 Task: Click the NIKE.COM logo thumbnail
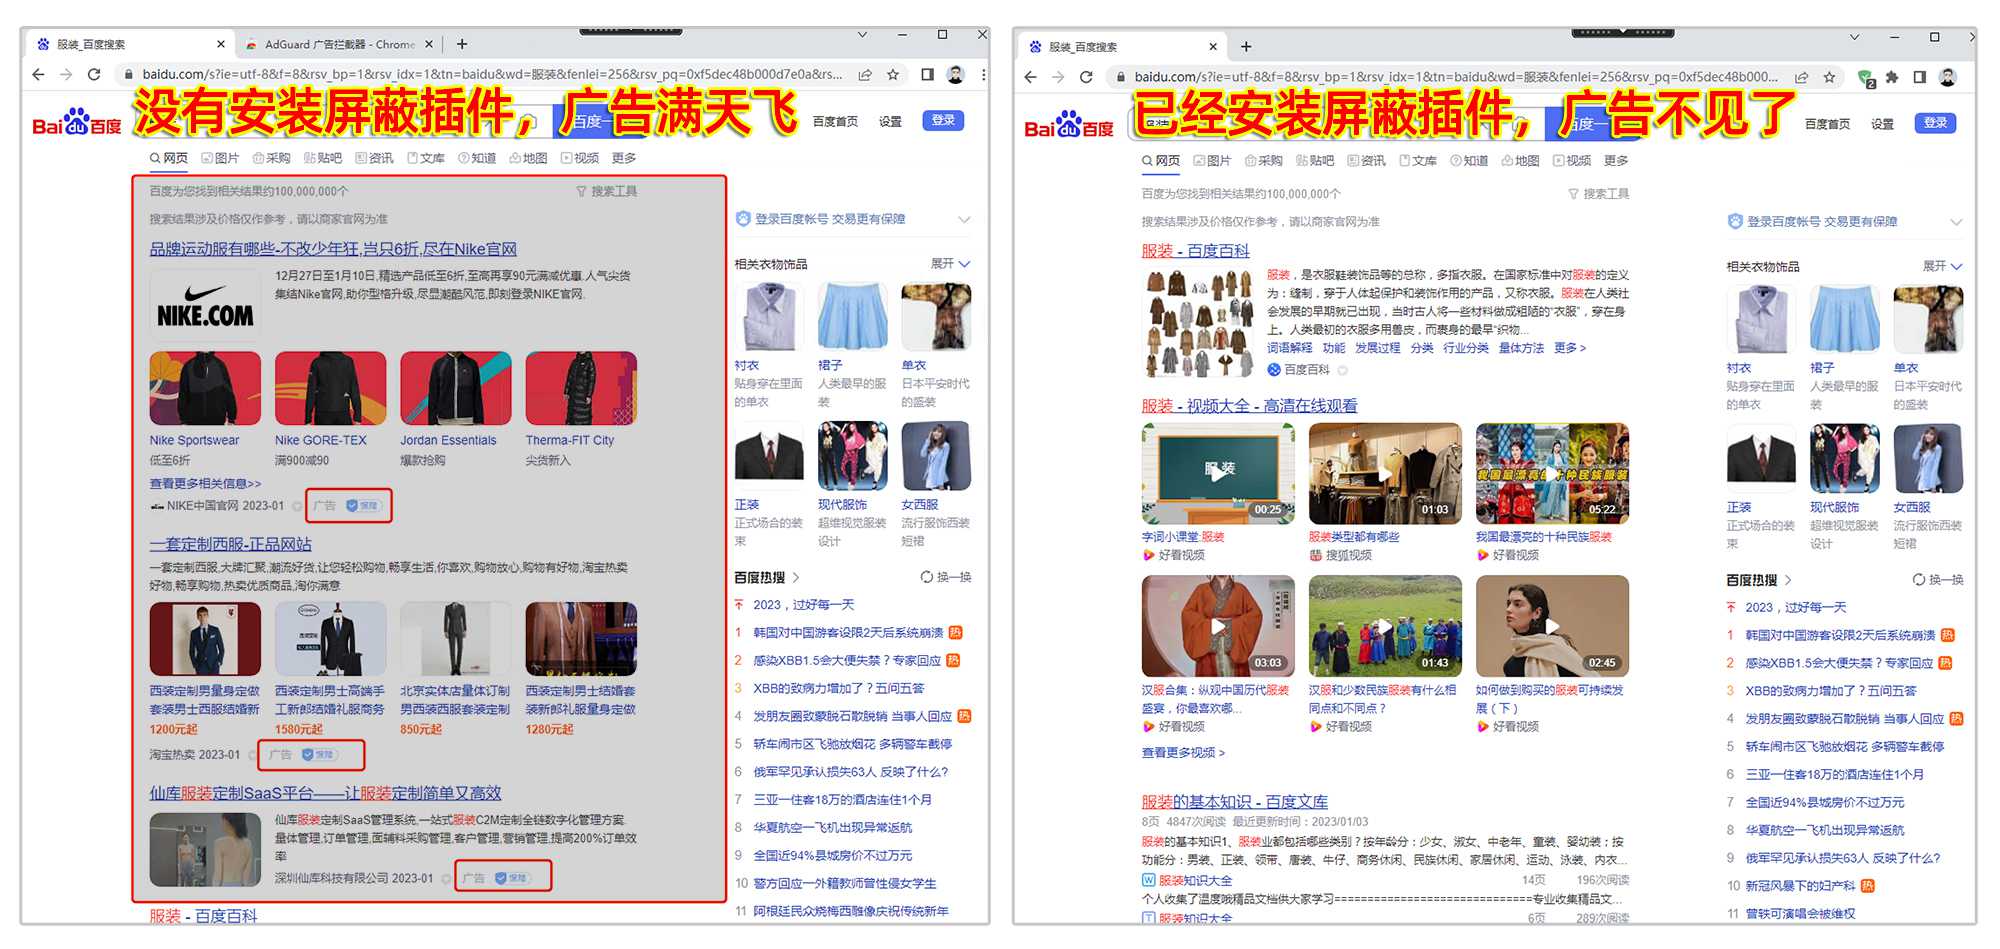point(205,306)
